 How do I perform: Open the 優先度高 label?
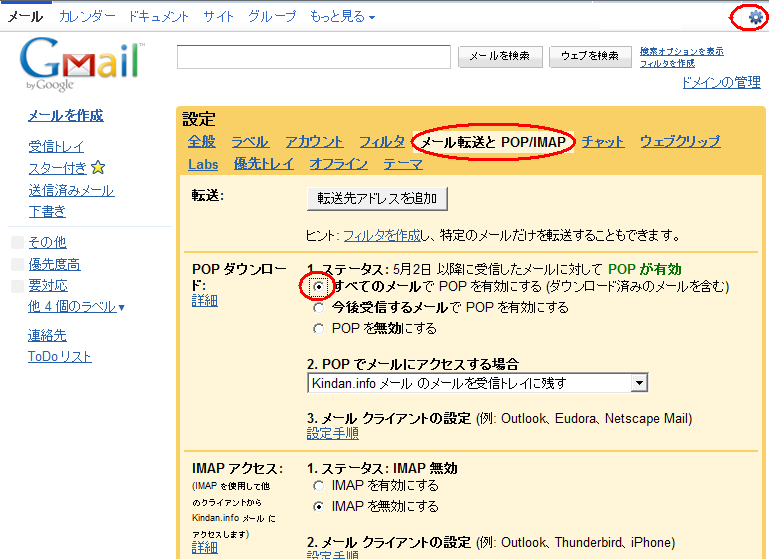point(54,264)
